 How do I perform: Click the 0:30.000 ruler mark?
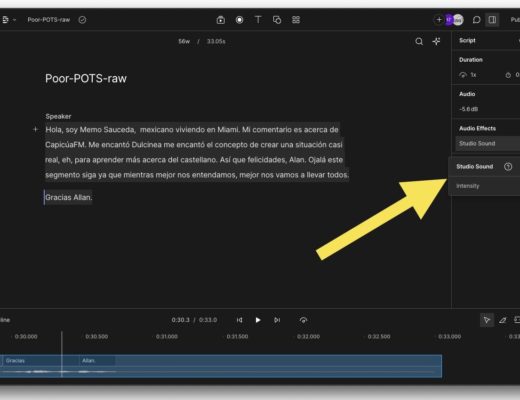coord(26,337)
